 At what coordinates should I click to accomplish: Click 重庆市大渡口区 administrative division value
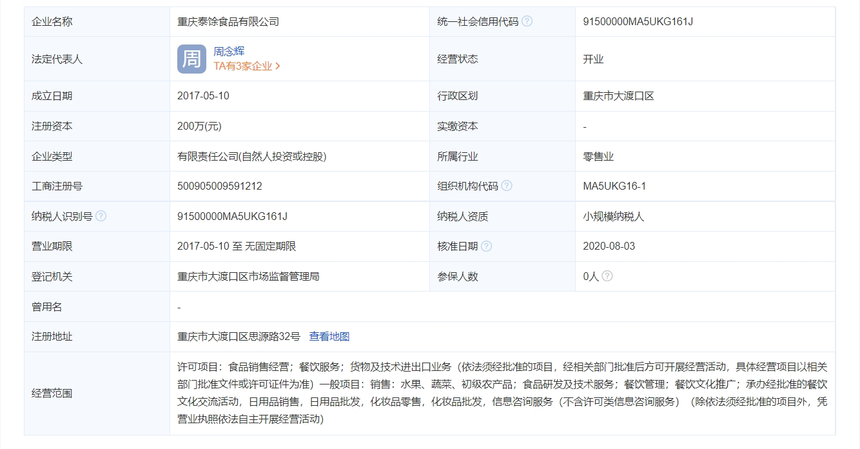click(x=618, y=96)
